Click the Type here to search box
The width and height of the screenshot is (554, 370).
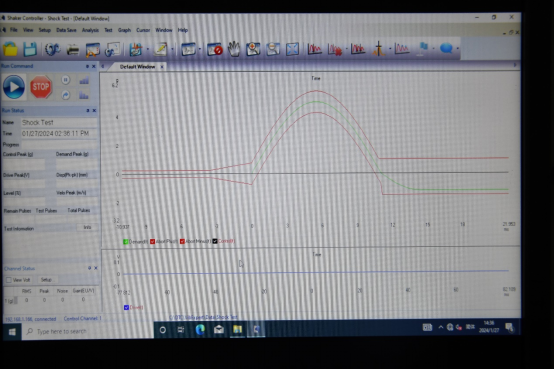click(88, 331)
